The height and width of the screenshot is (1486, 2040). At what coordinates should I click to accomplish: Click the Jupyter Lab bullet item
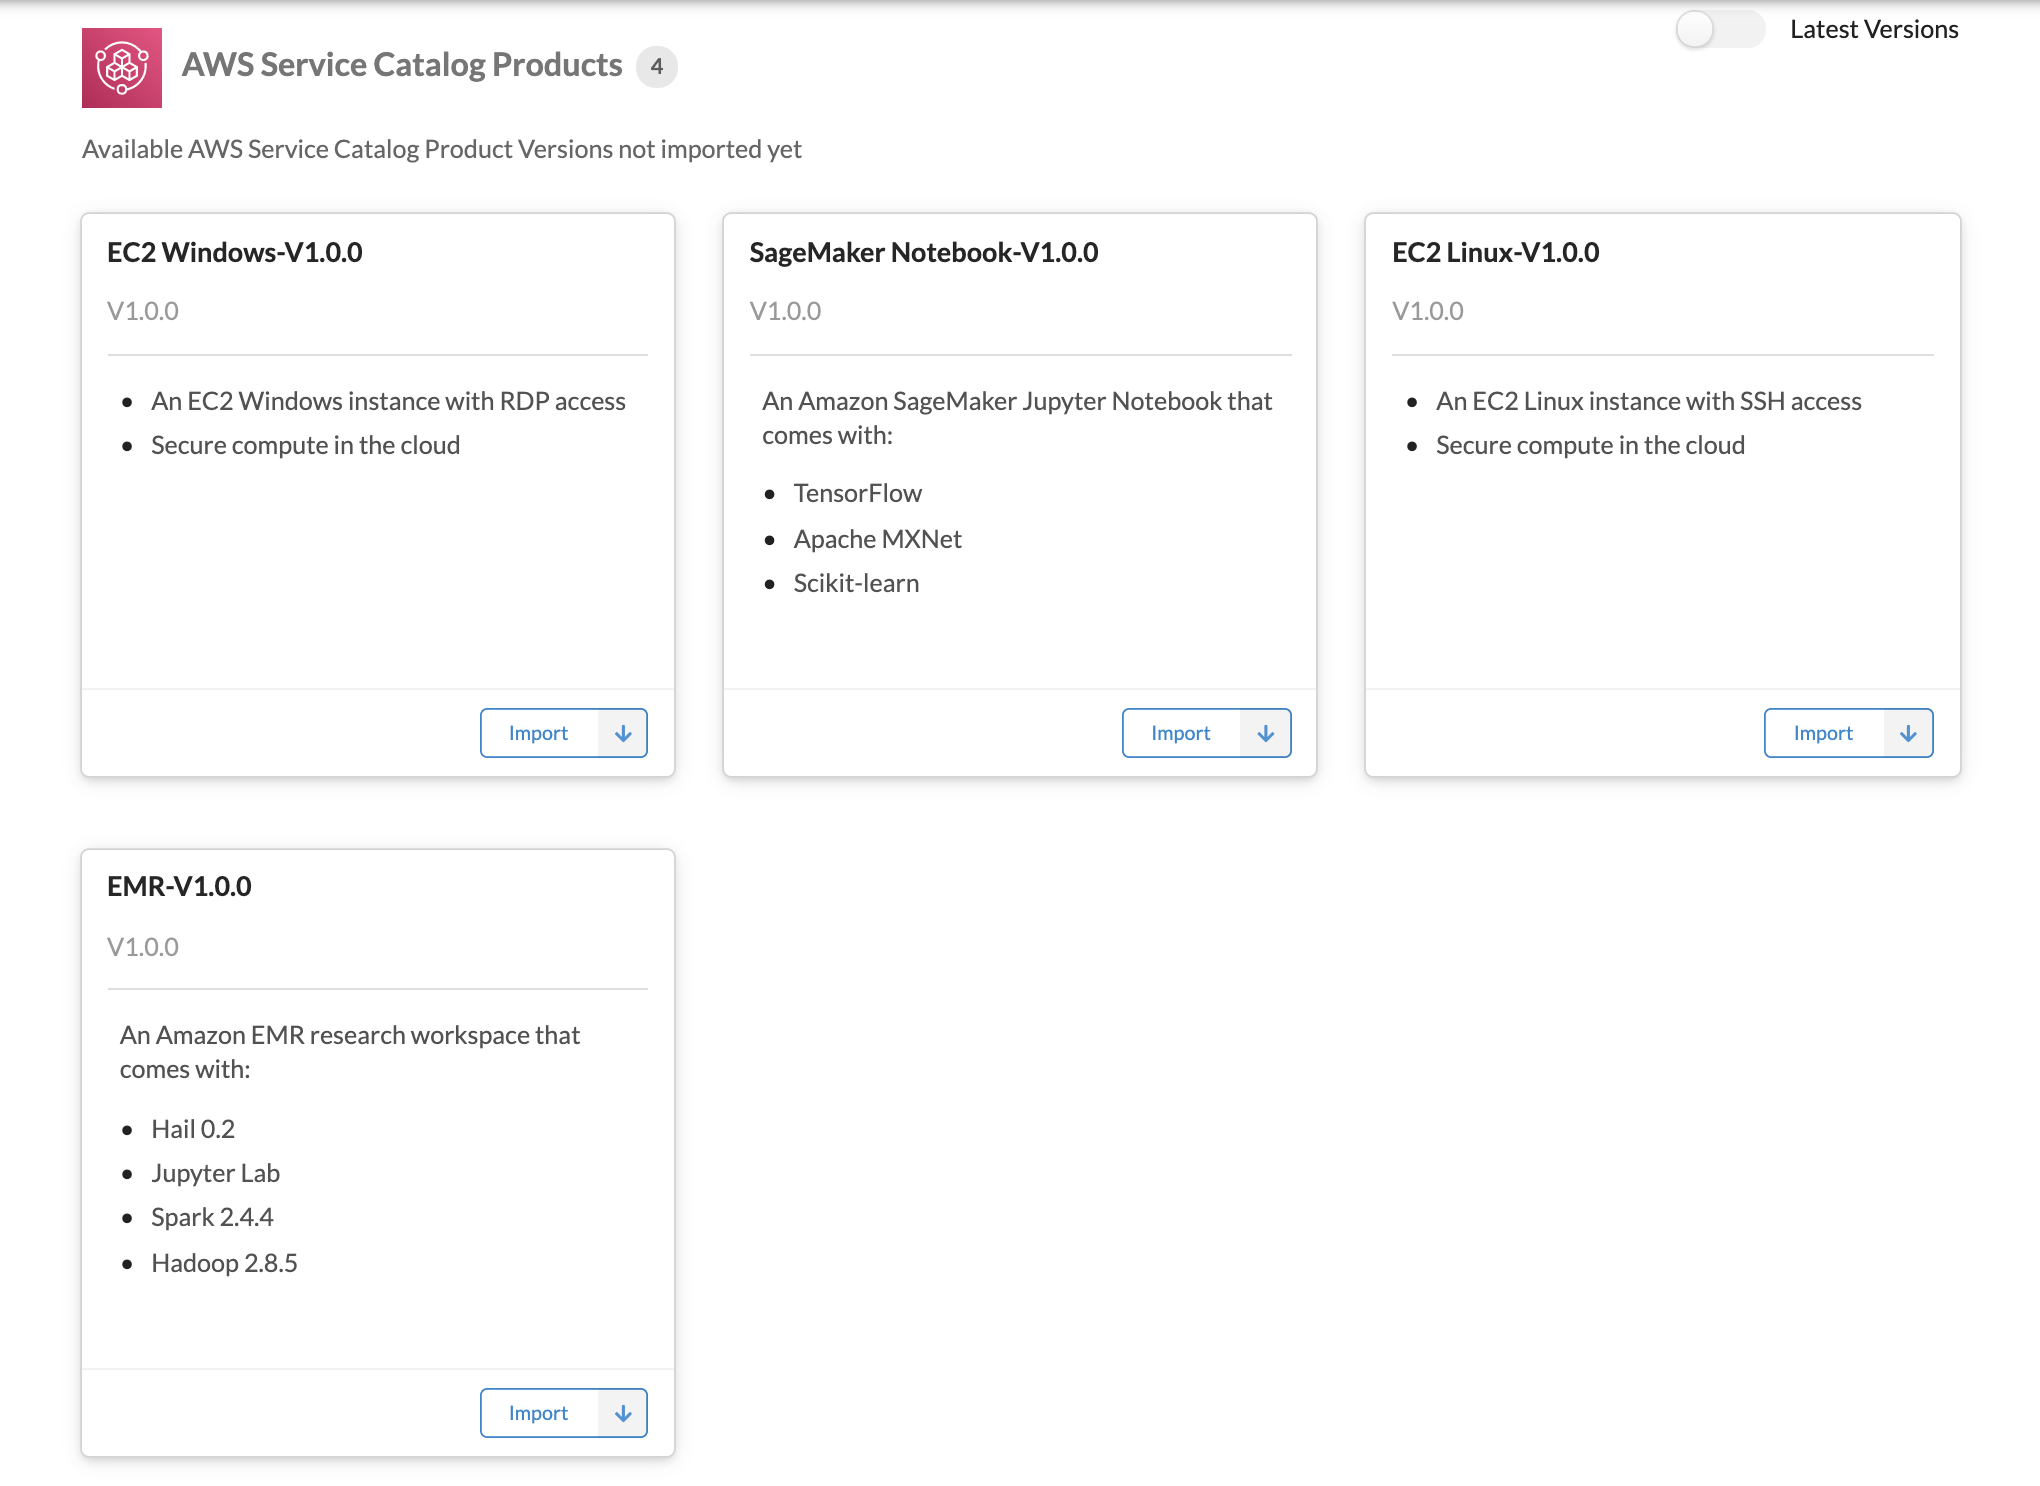(x=216, y=1173)
